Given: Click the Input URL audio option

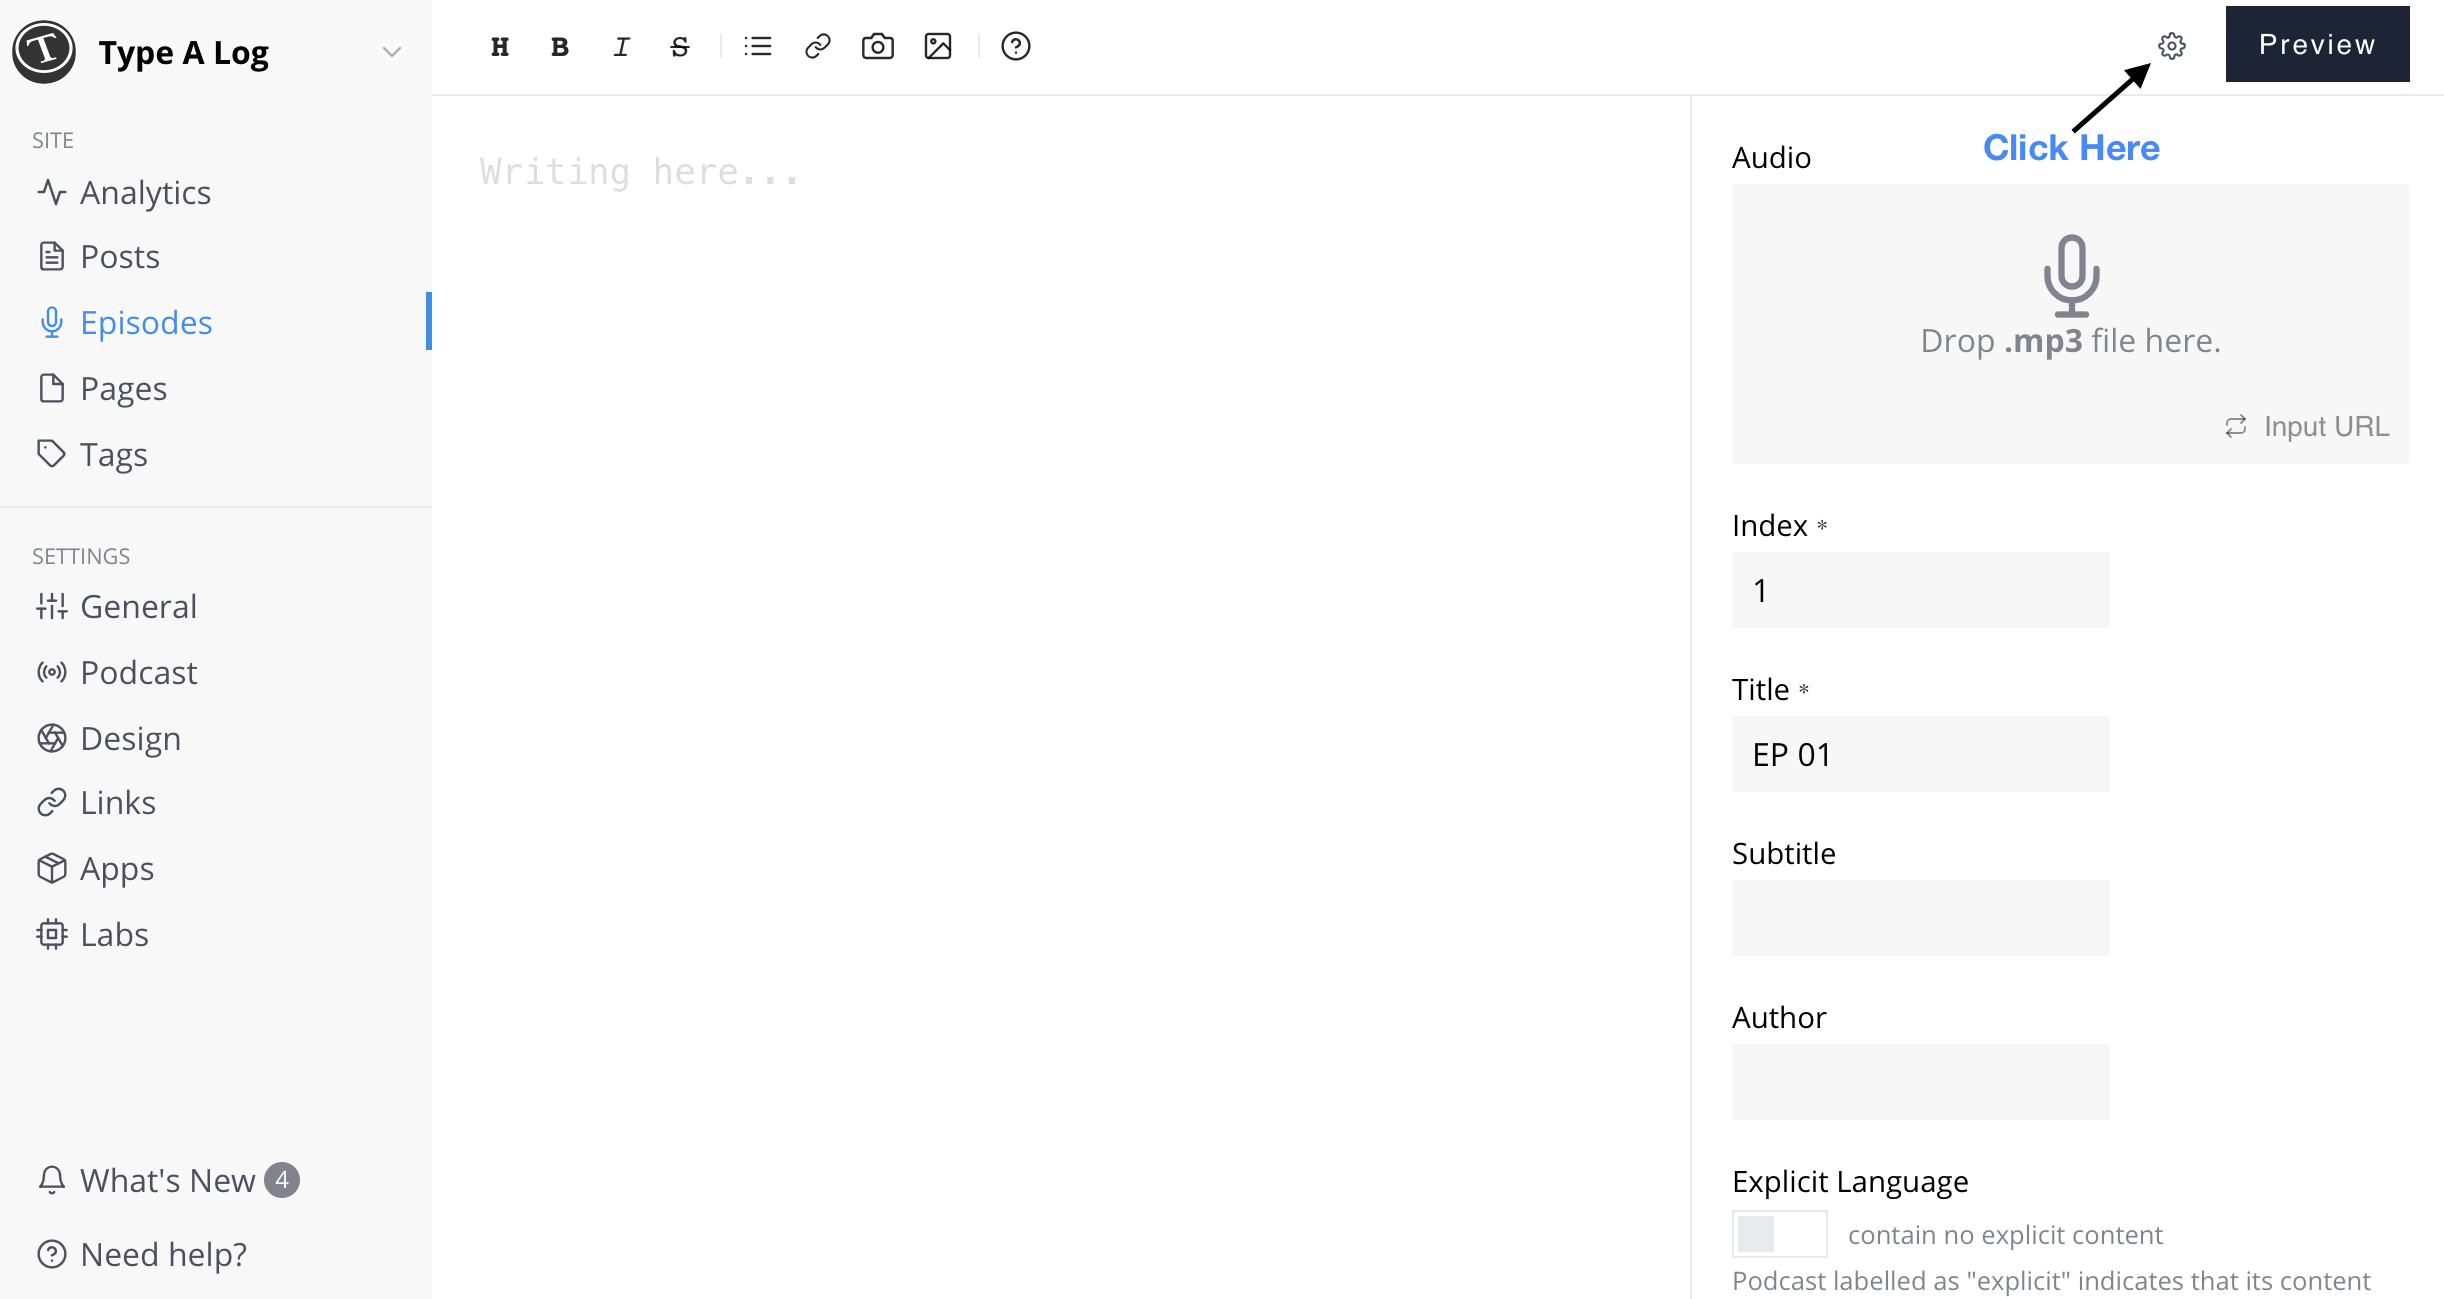Looking at the screenshot, I should (x=2311, y=425).
